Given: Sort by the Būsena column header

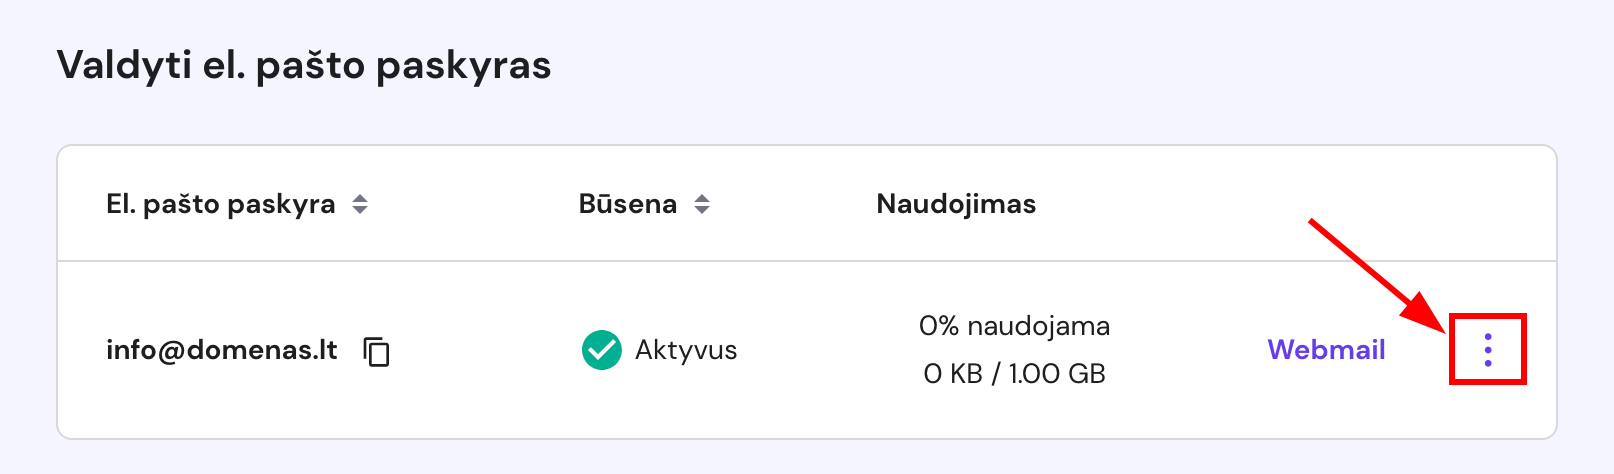Looking at the screenshot, I should click(628, 204).
